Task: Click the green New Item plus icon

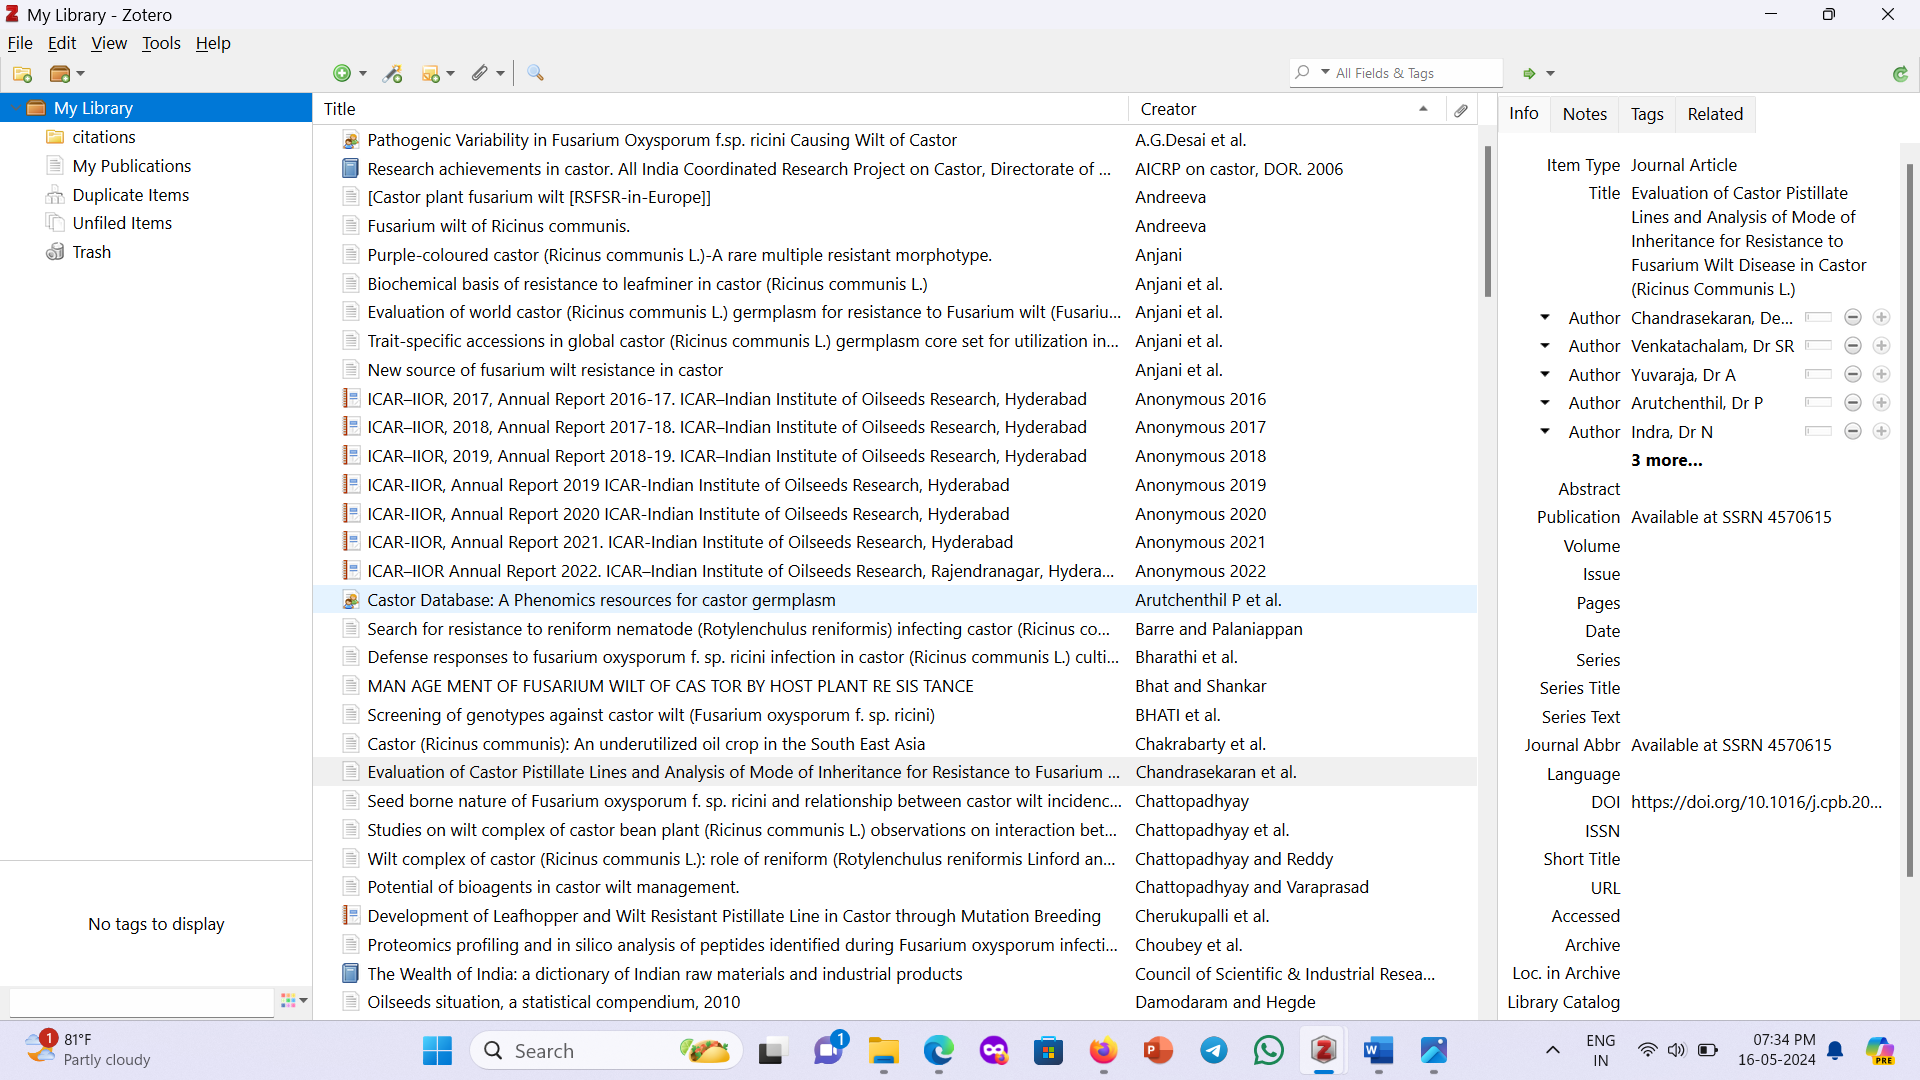Action: (342, 73)
